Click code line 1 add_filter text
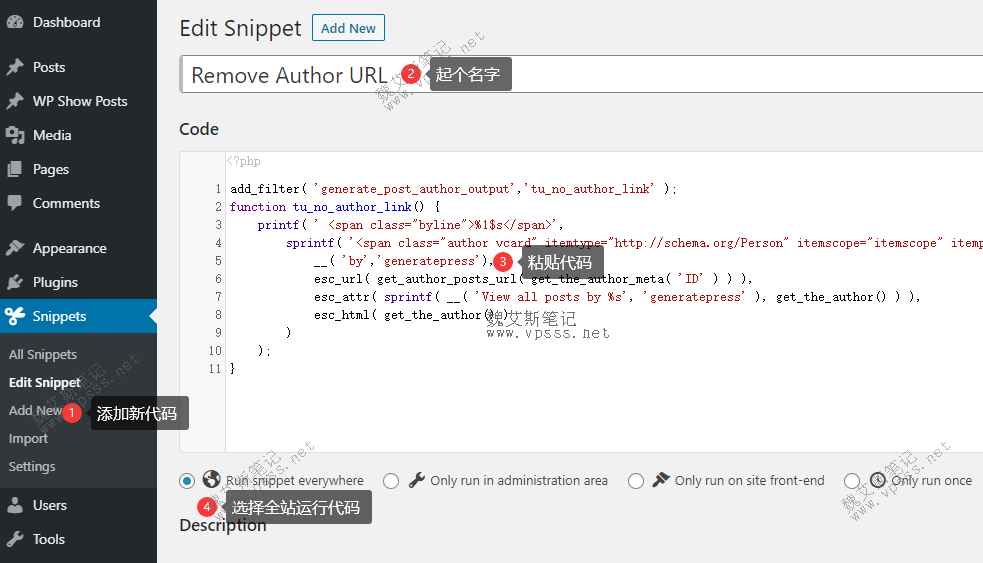Viewport: 983px width, 563px height. [x=453, y=189]
